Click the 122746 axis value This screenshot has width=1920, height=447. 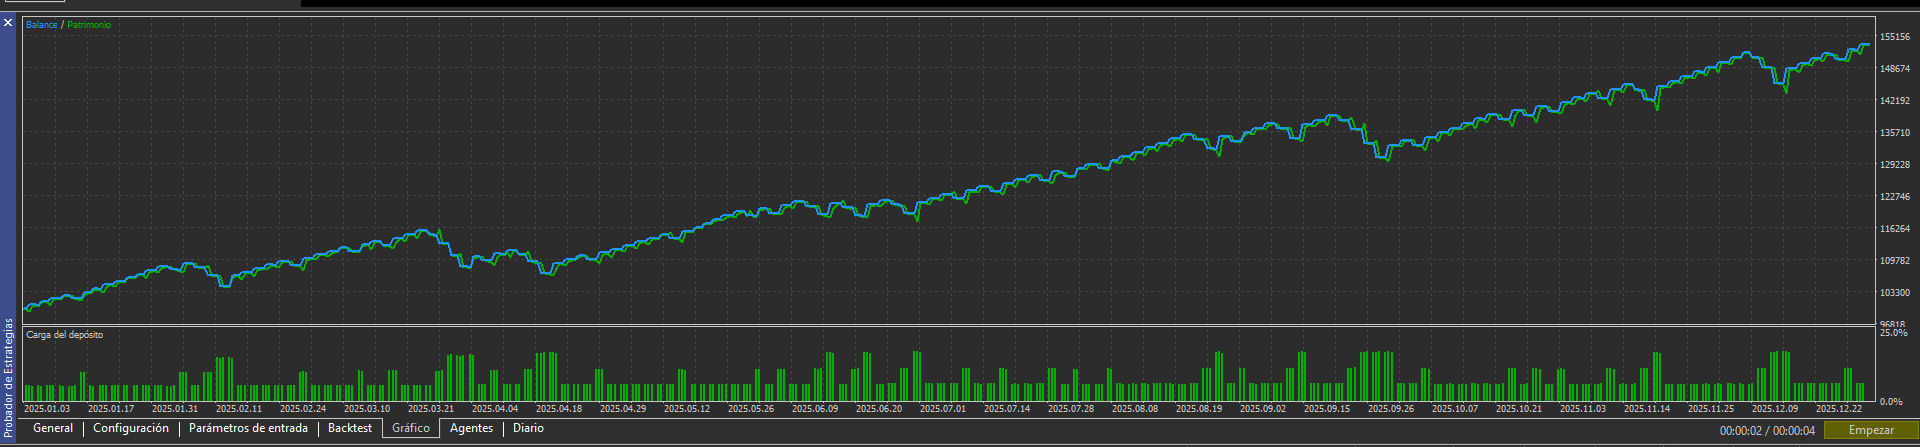[x=1895, y=197]
